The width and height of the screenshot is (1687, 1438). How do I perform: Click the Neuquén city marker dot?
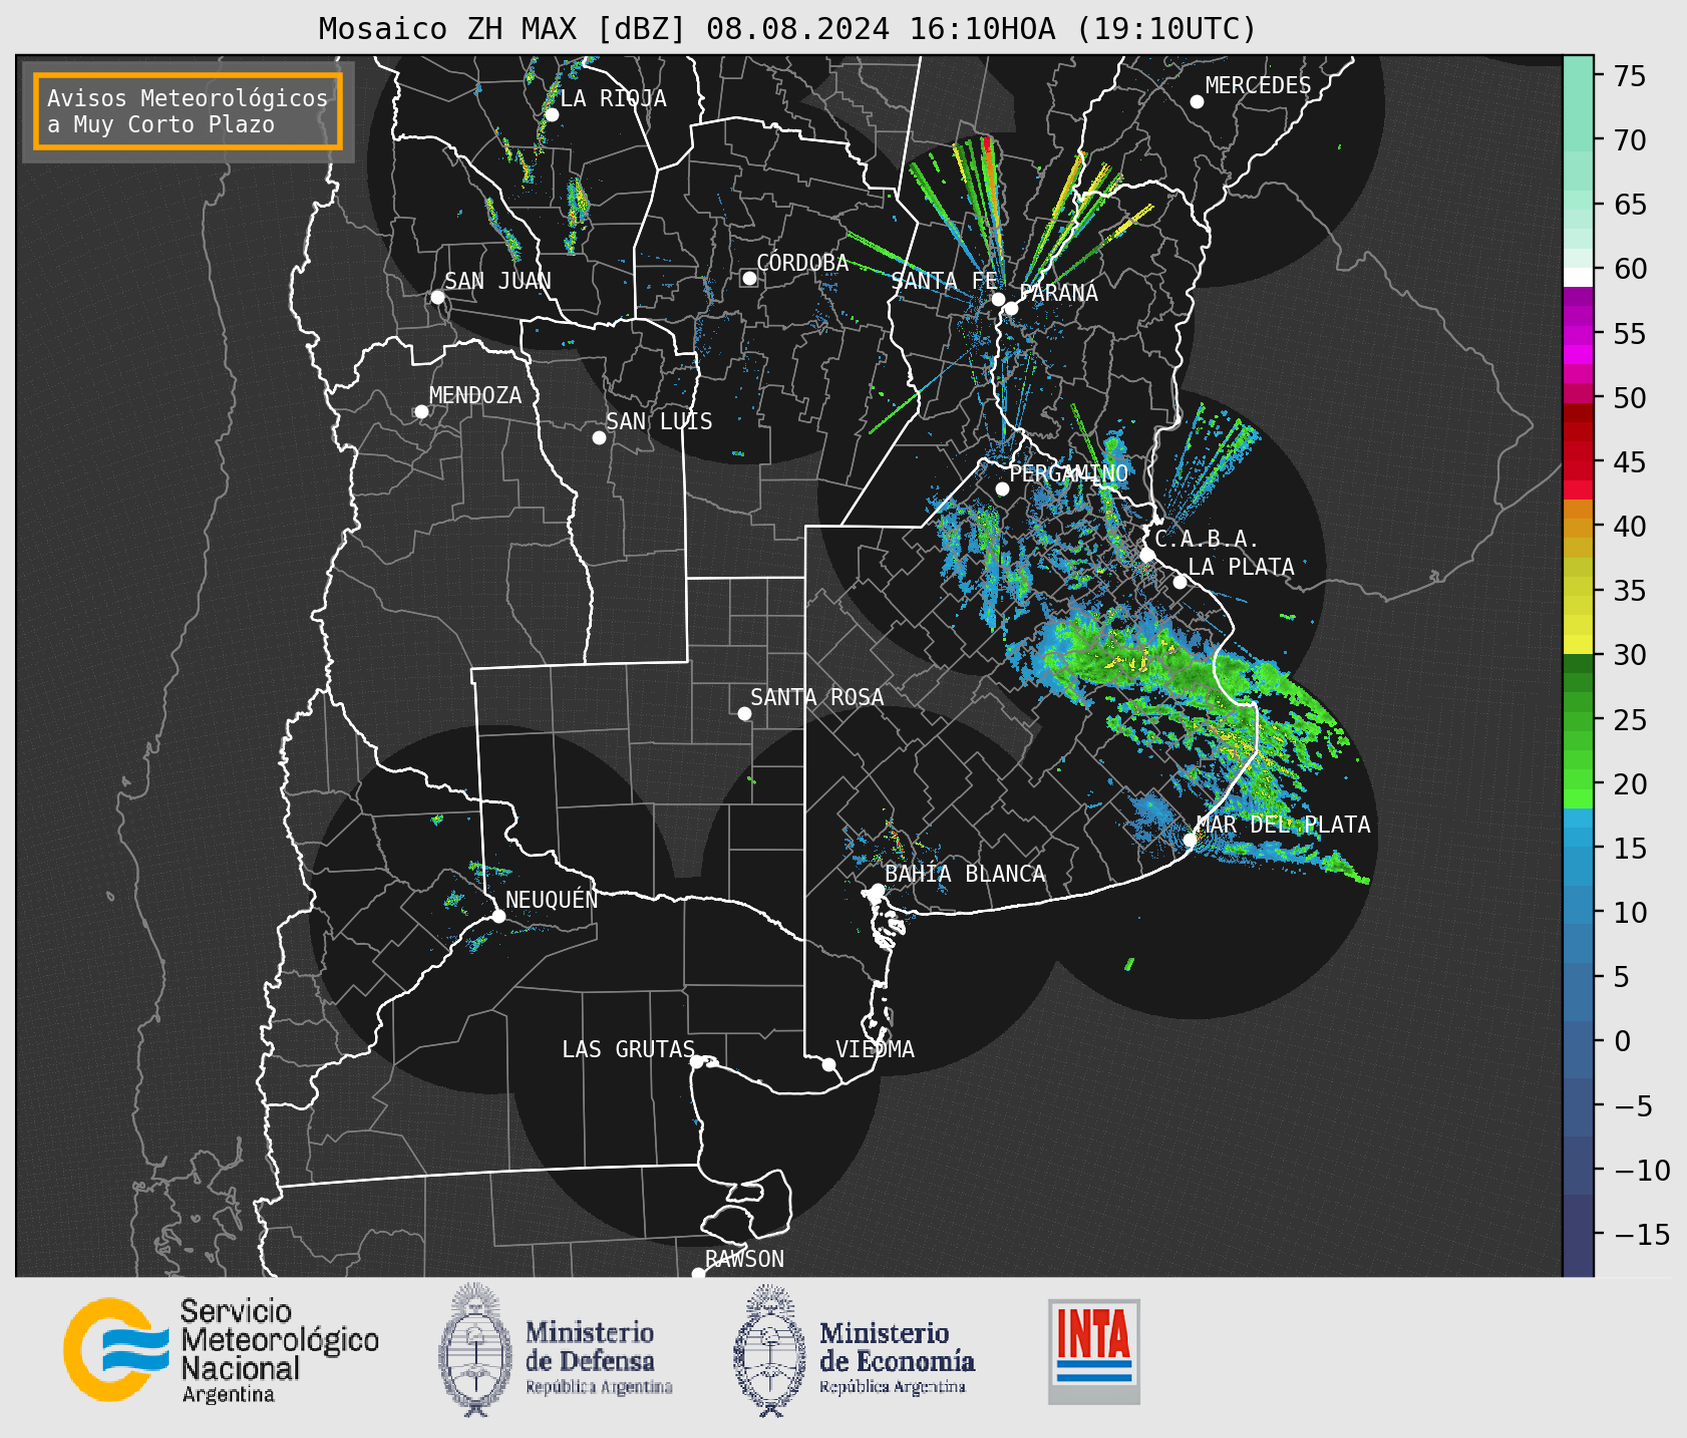[498, 916]
